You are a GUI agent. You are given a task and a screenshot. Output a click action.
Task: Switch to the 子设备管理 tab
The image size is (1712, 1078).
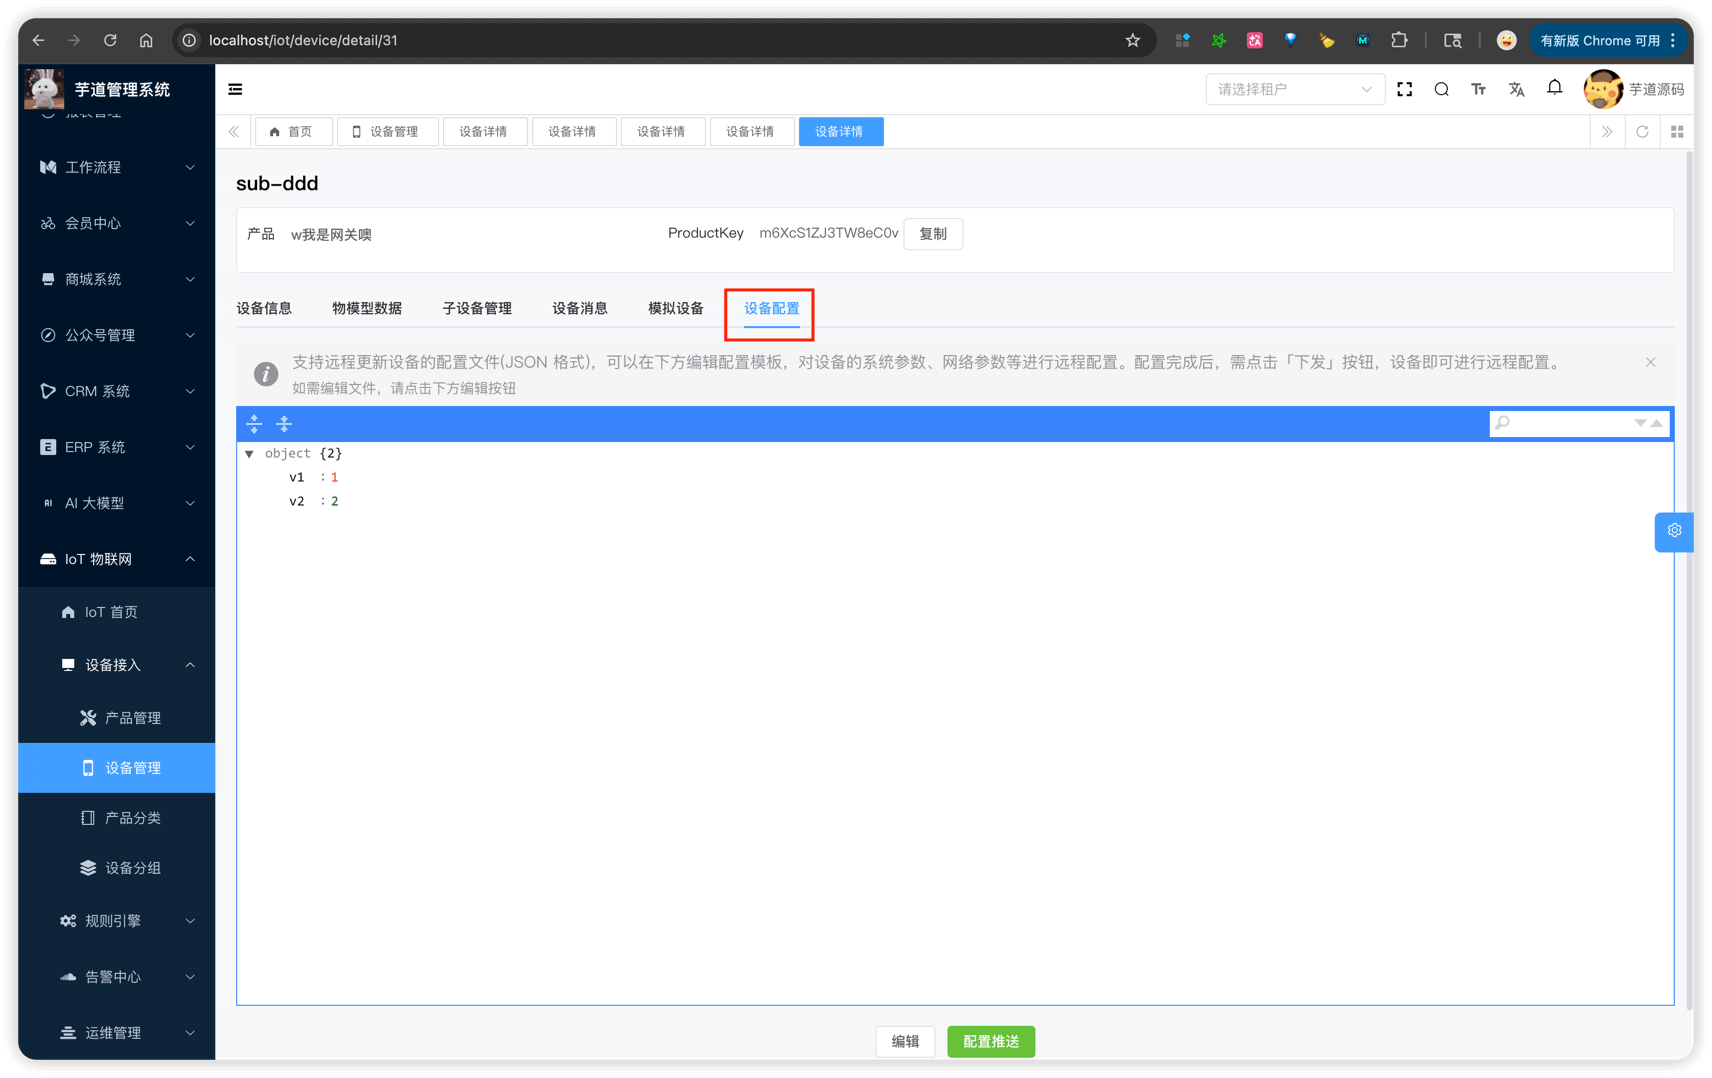point(477,308)
